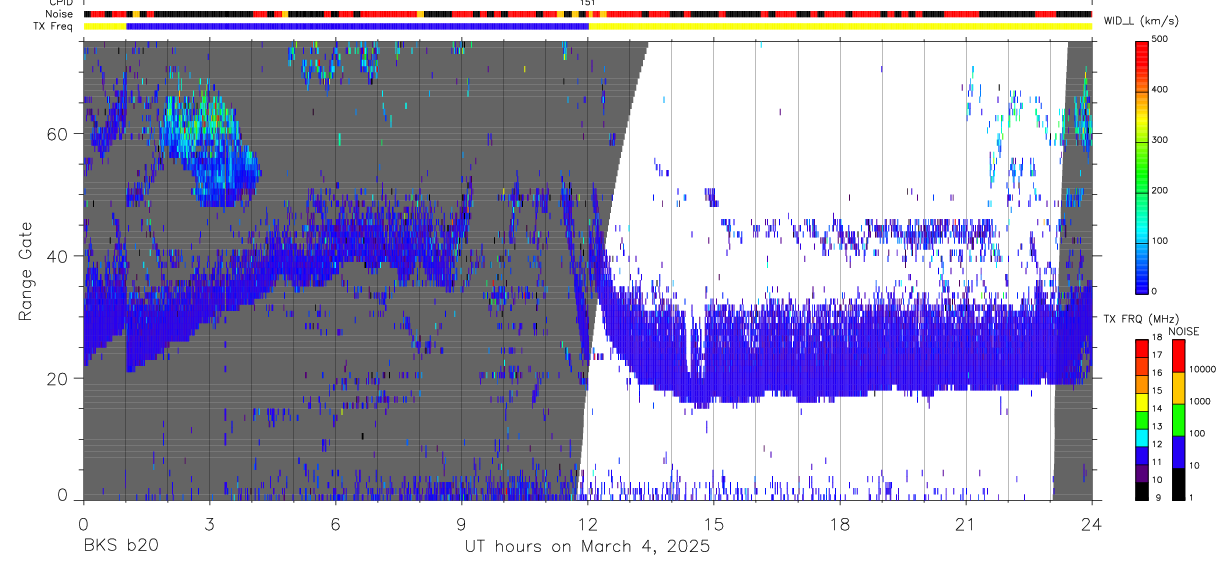Click the x-axis tick label '9'
1228x567 pixels.
[x=461, y=523]
